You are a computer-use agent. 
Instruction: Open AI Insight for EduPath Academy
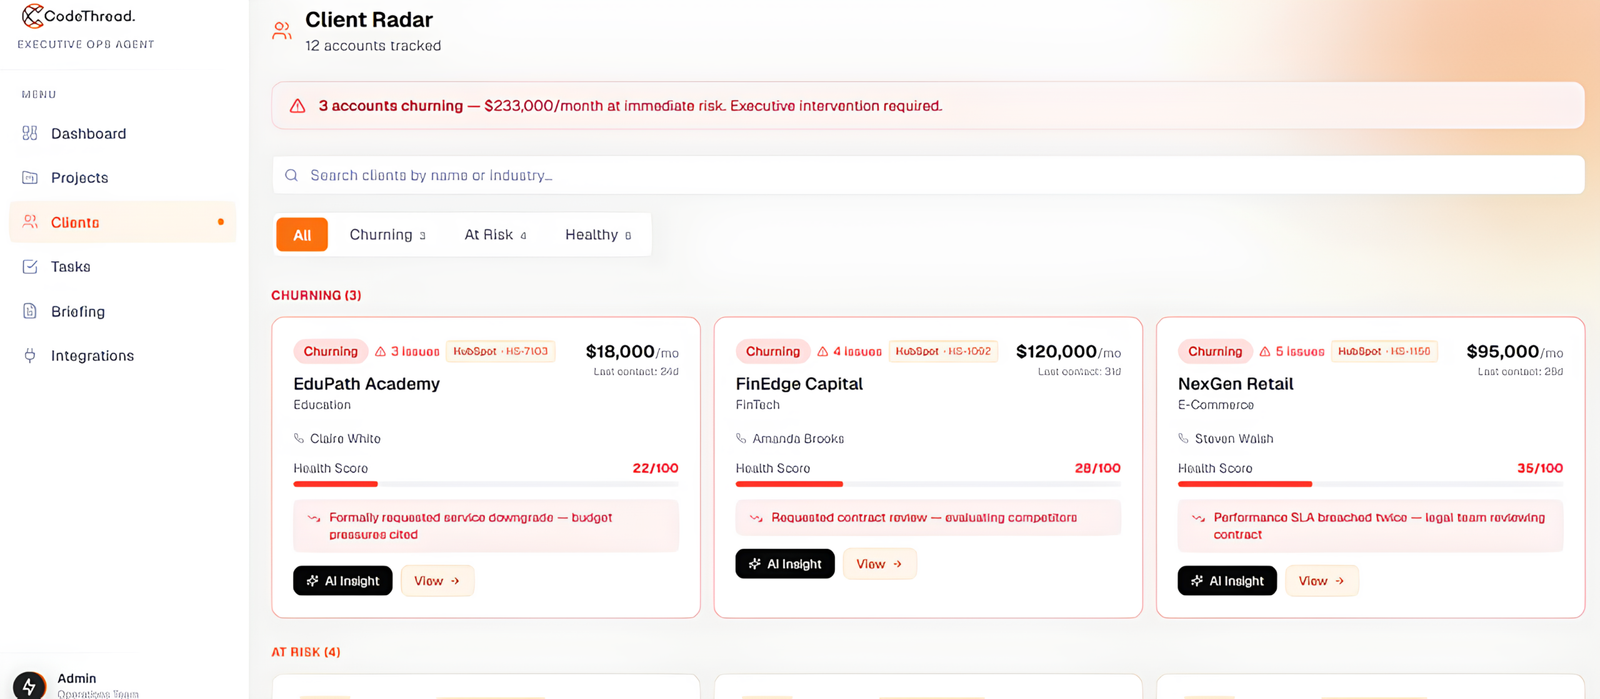(343, 581)
